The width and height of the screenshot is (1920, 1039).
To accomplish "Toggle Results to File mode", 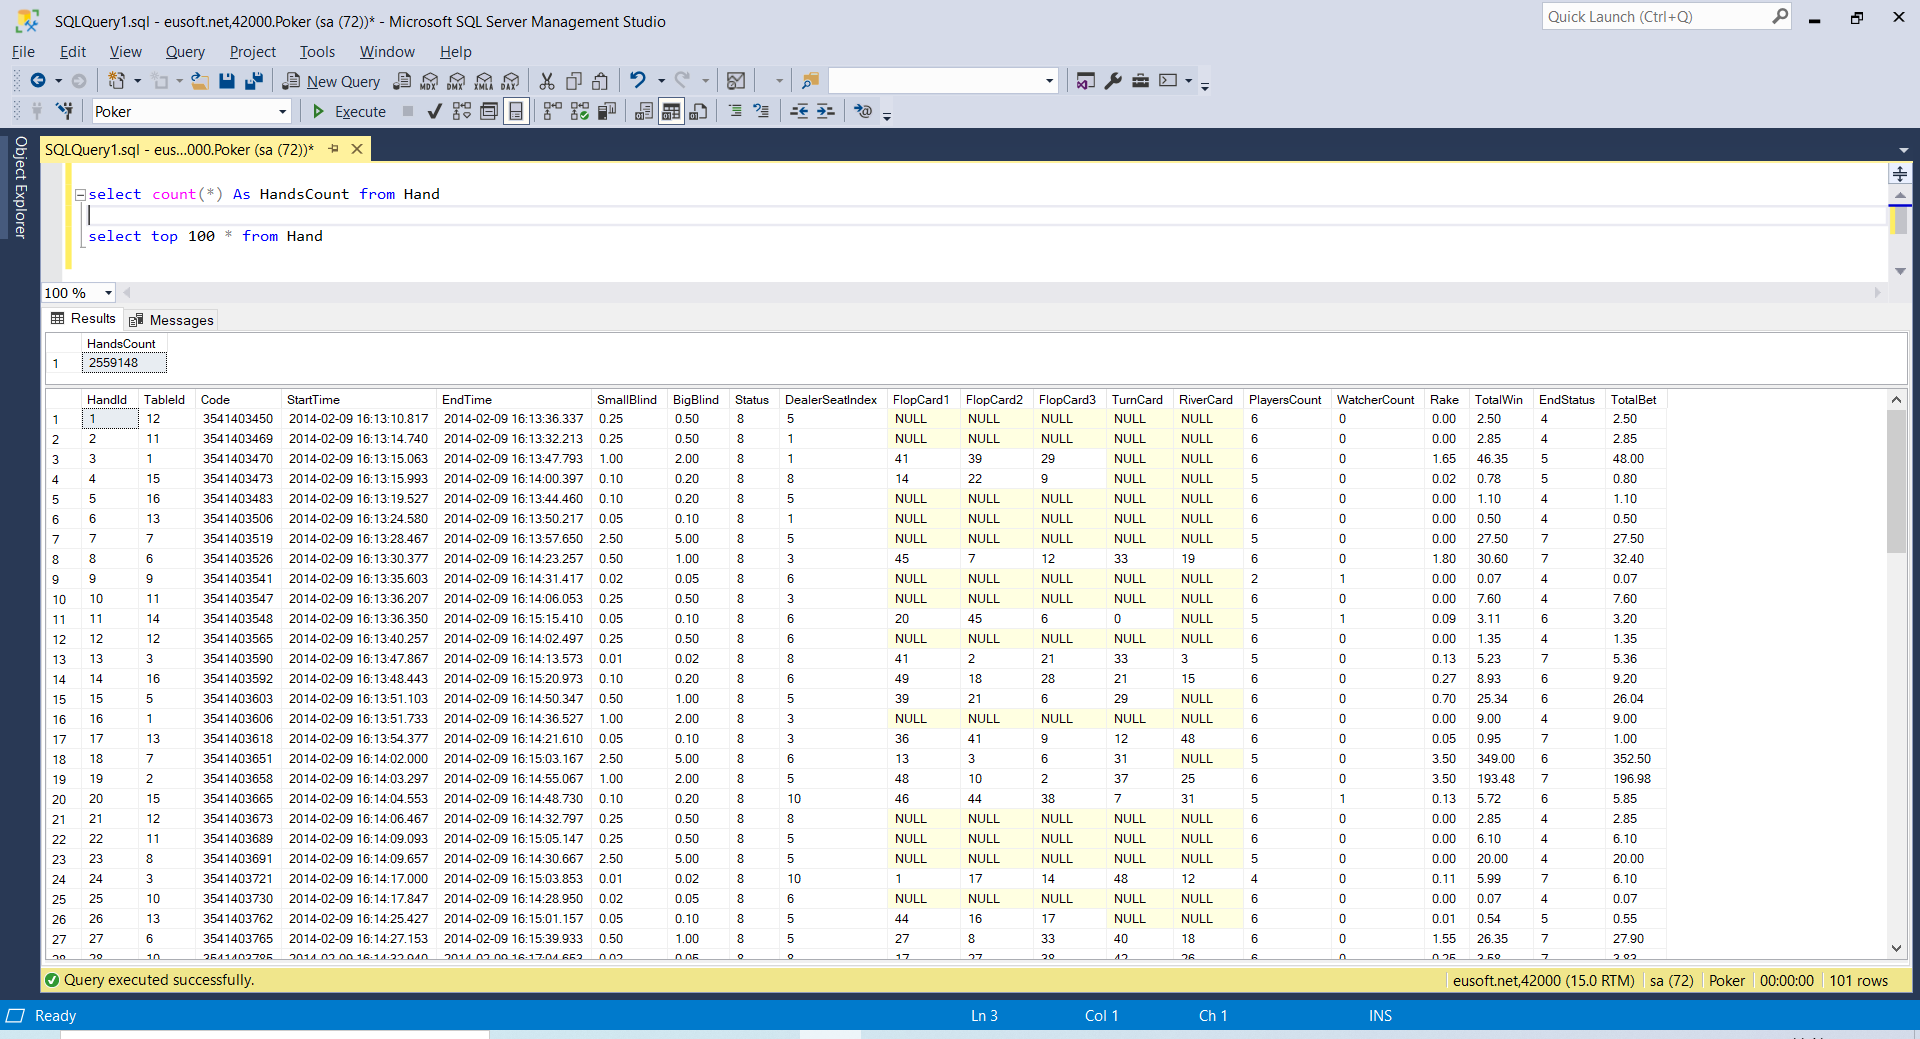I will (x=698, y=111).
